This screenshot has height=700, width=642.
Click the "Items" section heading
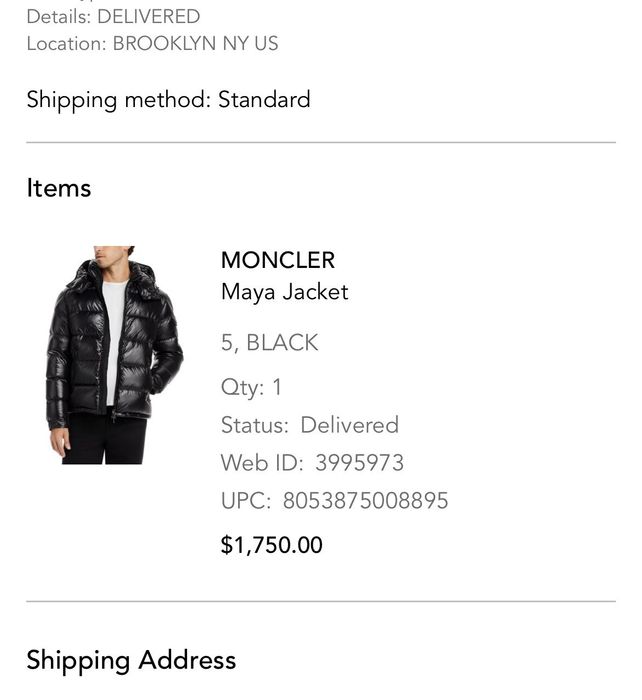[x=59, y=188]
